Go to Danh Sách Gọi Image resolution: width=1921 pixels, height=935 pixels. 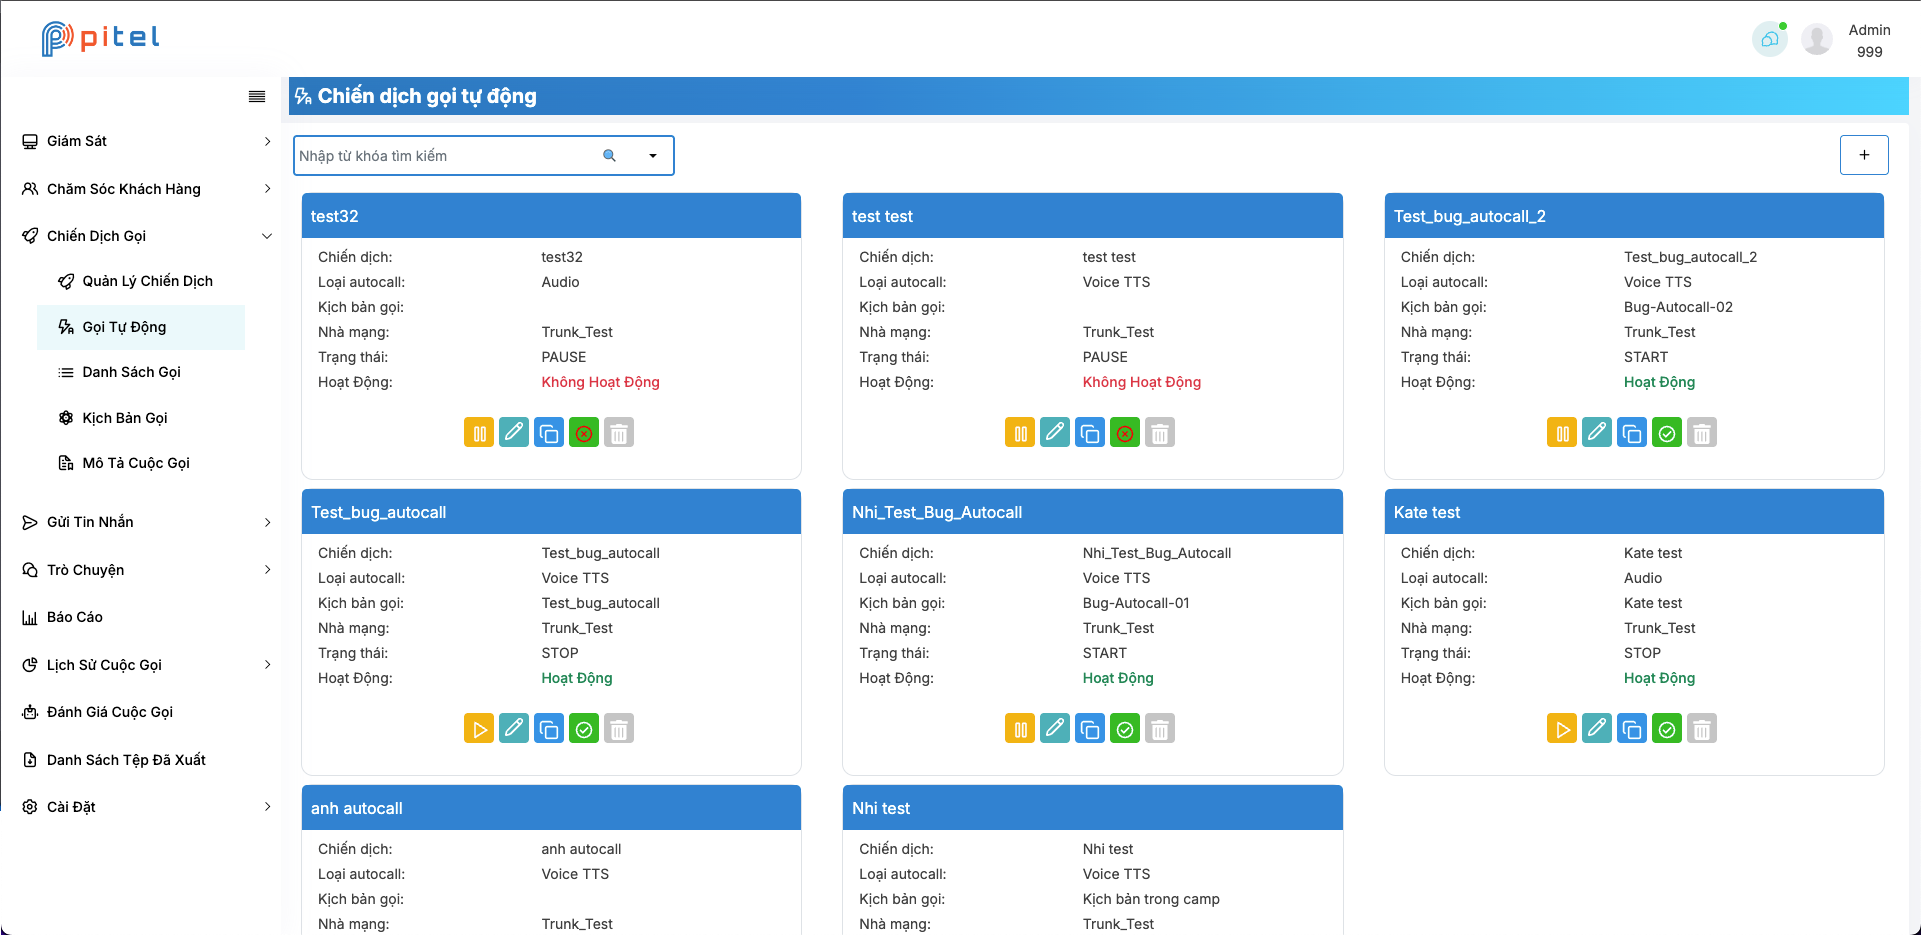pos(141,372)
